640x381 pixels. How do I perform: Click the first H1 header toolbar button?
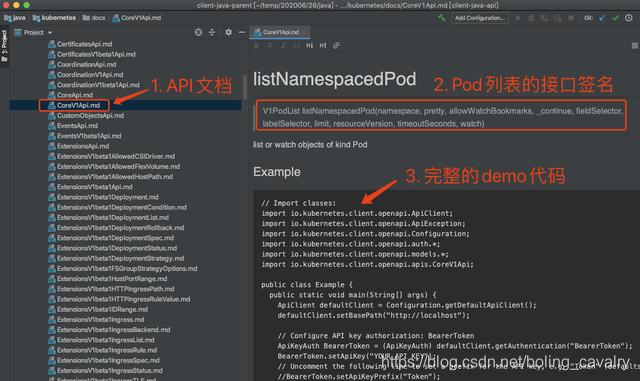pyautogui.click(x=309, y=45)
